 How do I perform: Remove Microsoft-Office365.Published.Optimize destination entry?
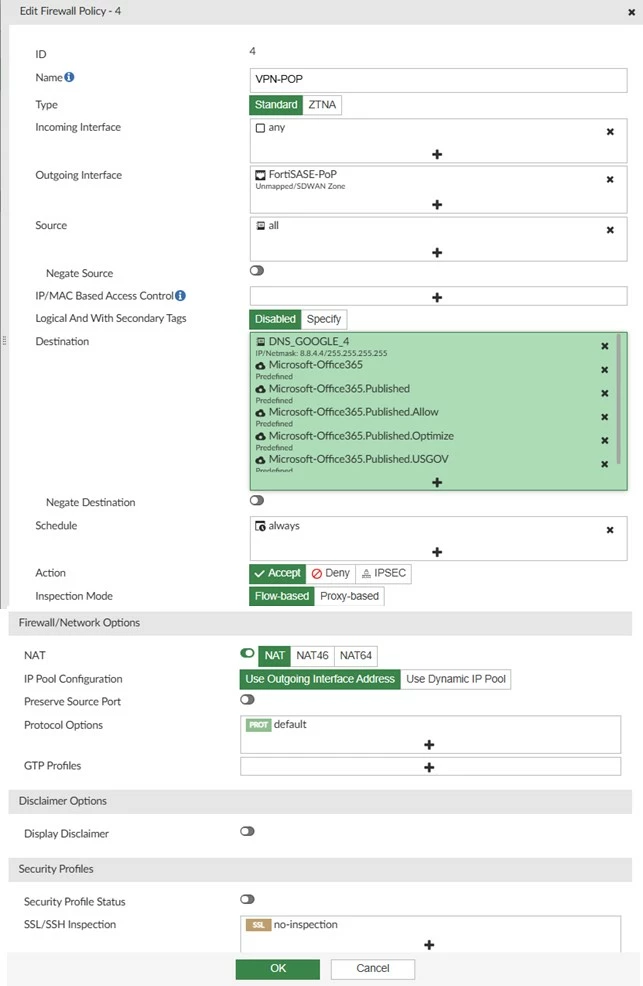[x=605, y=441]
